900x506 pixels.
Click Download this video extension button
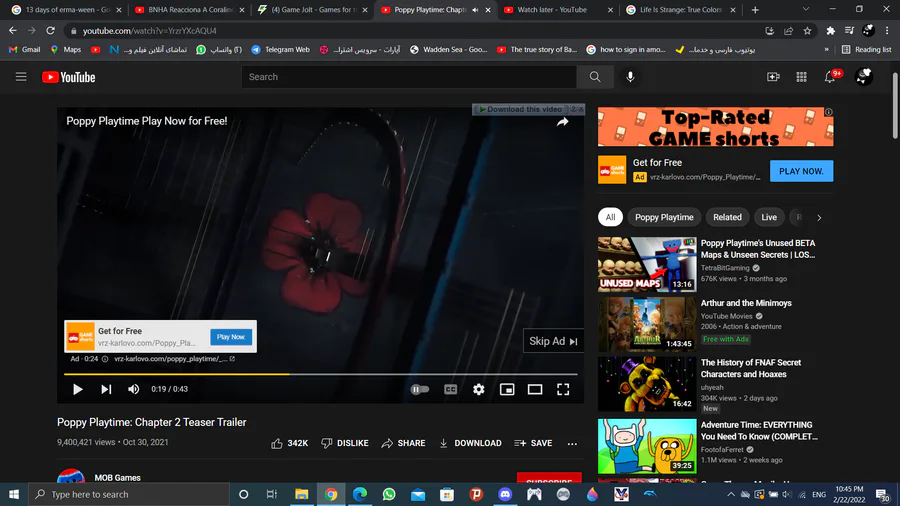tap(521, 109)
